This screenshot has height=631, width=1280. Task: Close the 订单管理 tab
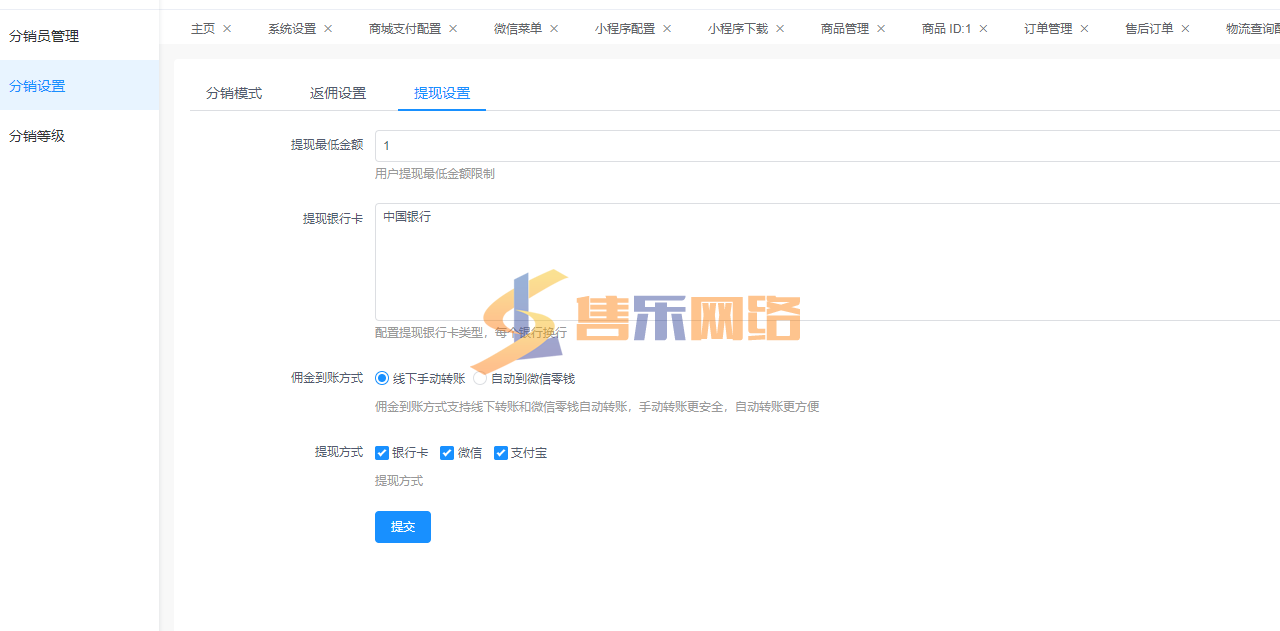(1084, 29)
